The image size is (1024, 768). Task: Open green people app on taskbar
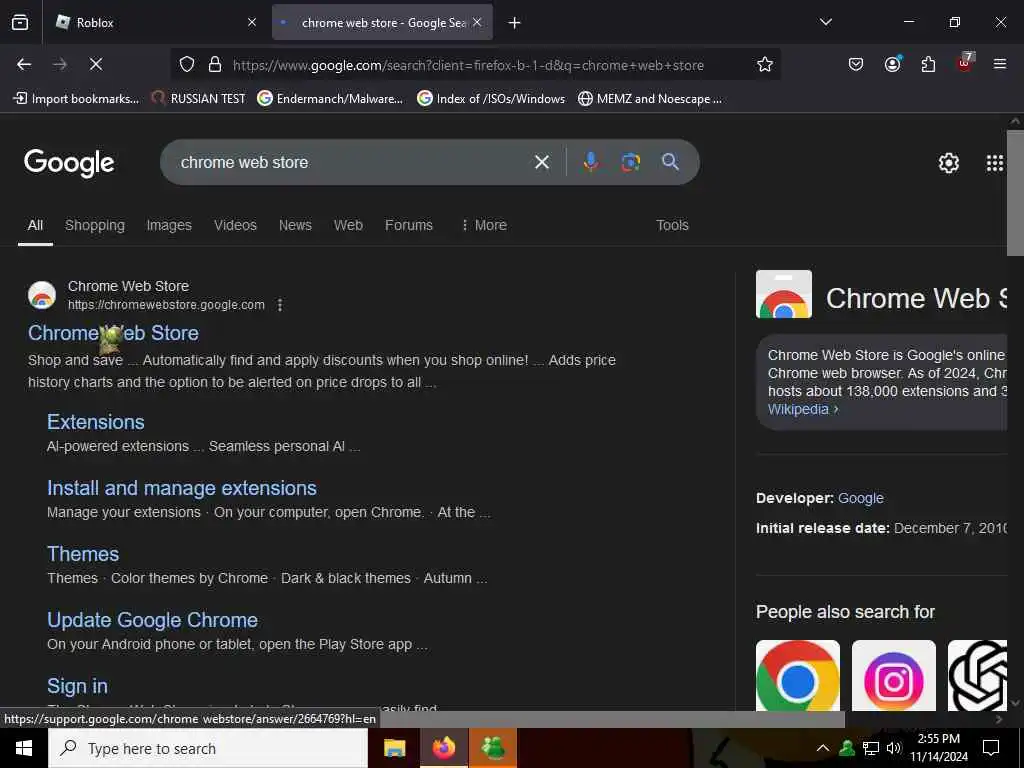click(x=493, y=748)
